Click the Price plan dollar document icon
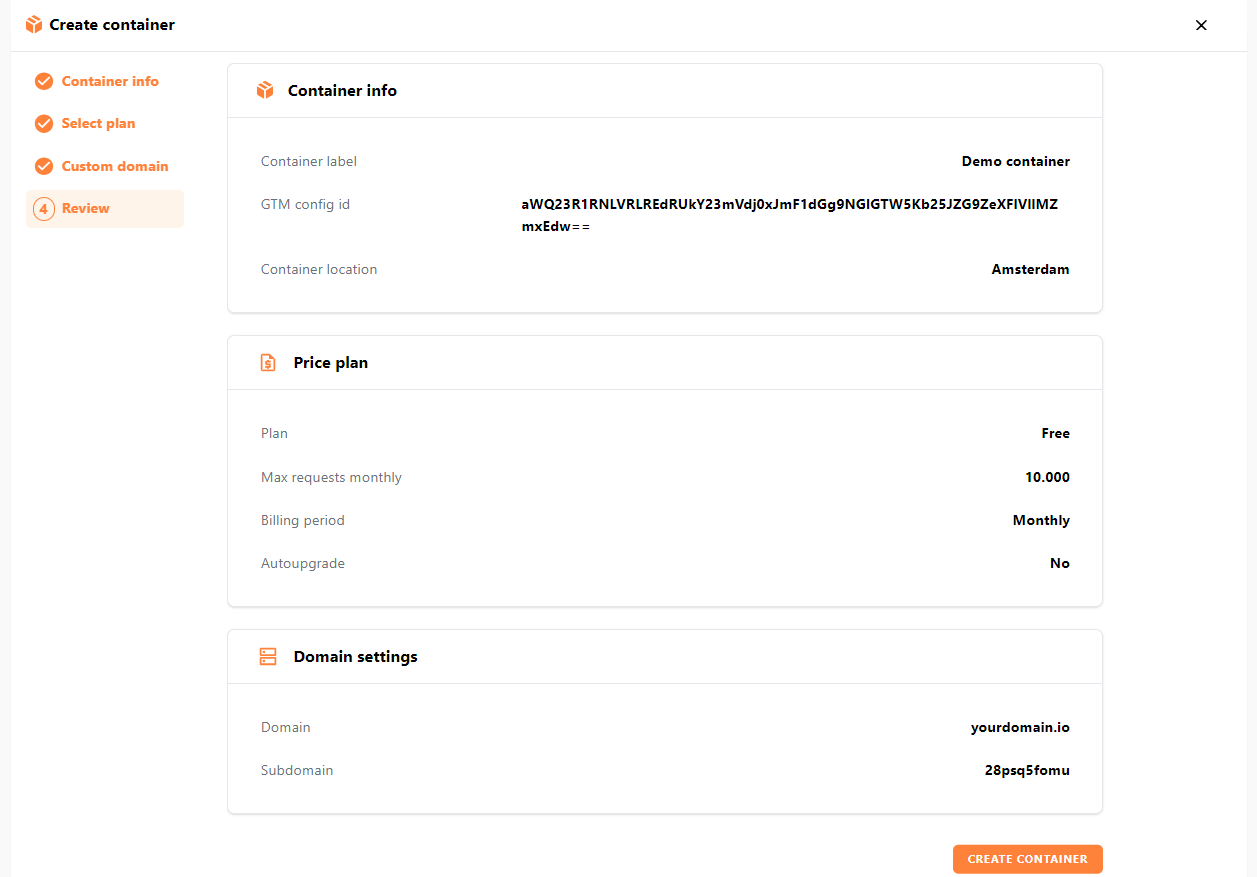This screenshot has height=877, width=1257. coord(267,363)
